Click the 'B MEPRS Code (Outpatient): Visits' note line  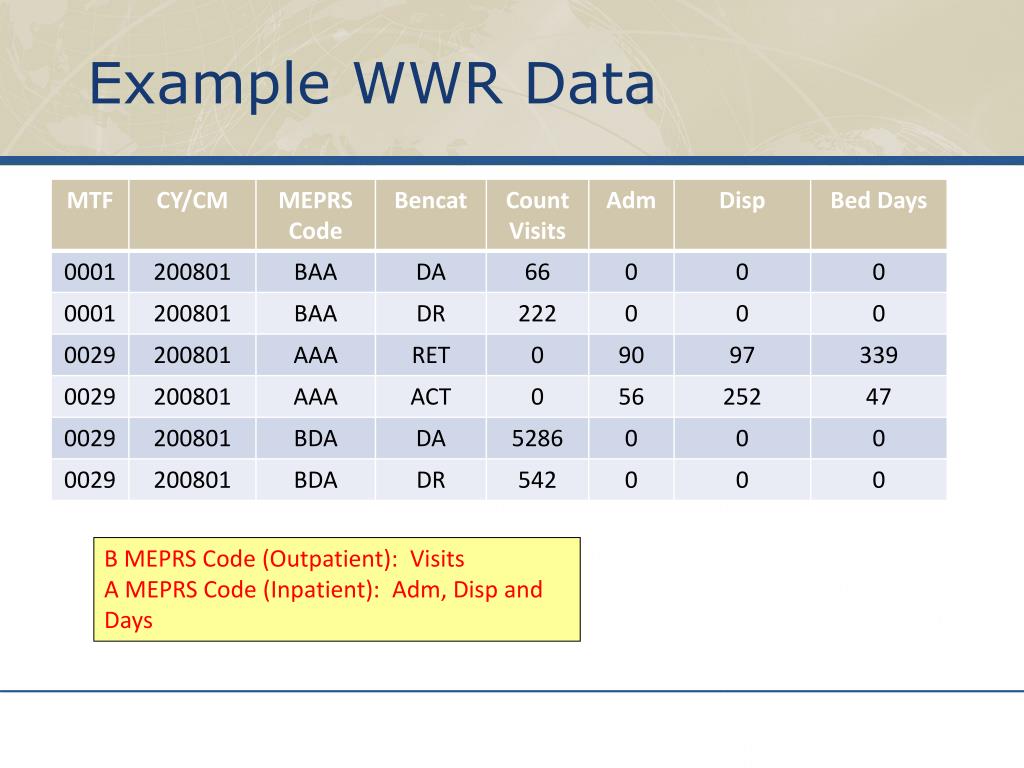coord(284,559)
